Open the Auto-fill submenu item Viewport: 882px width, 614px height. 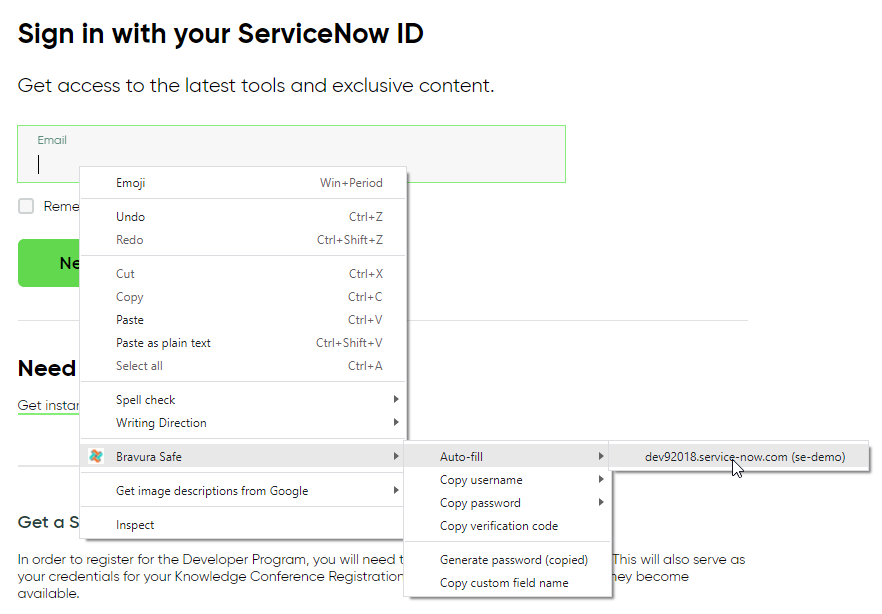click(x=461, y=457)
